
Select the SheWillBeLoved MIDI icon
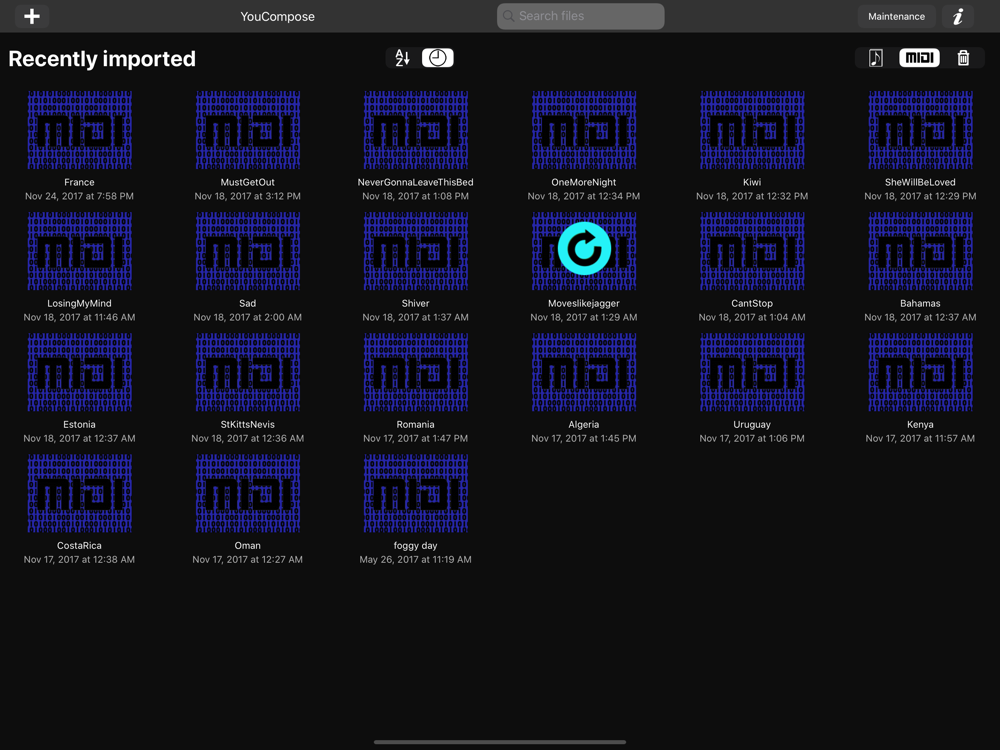click(x=920, y=130)
